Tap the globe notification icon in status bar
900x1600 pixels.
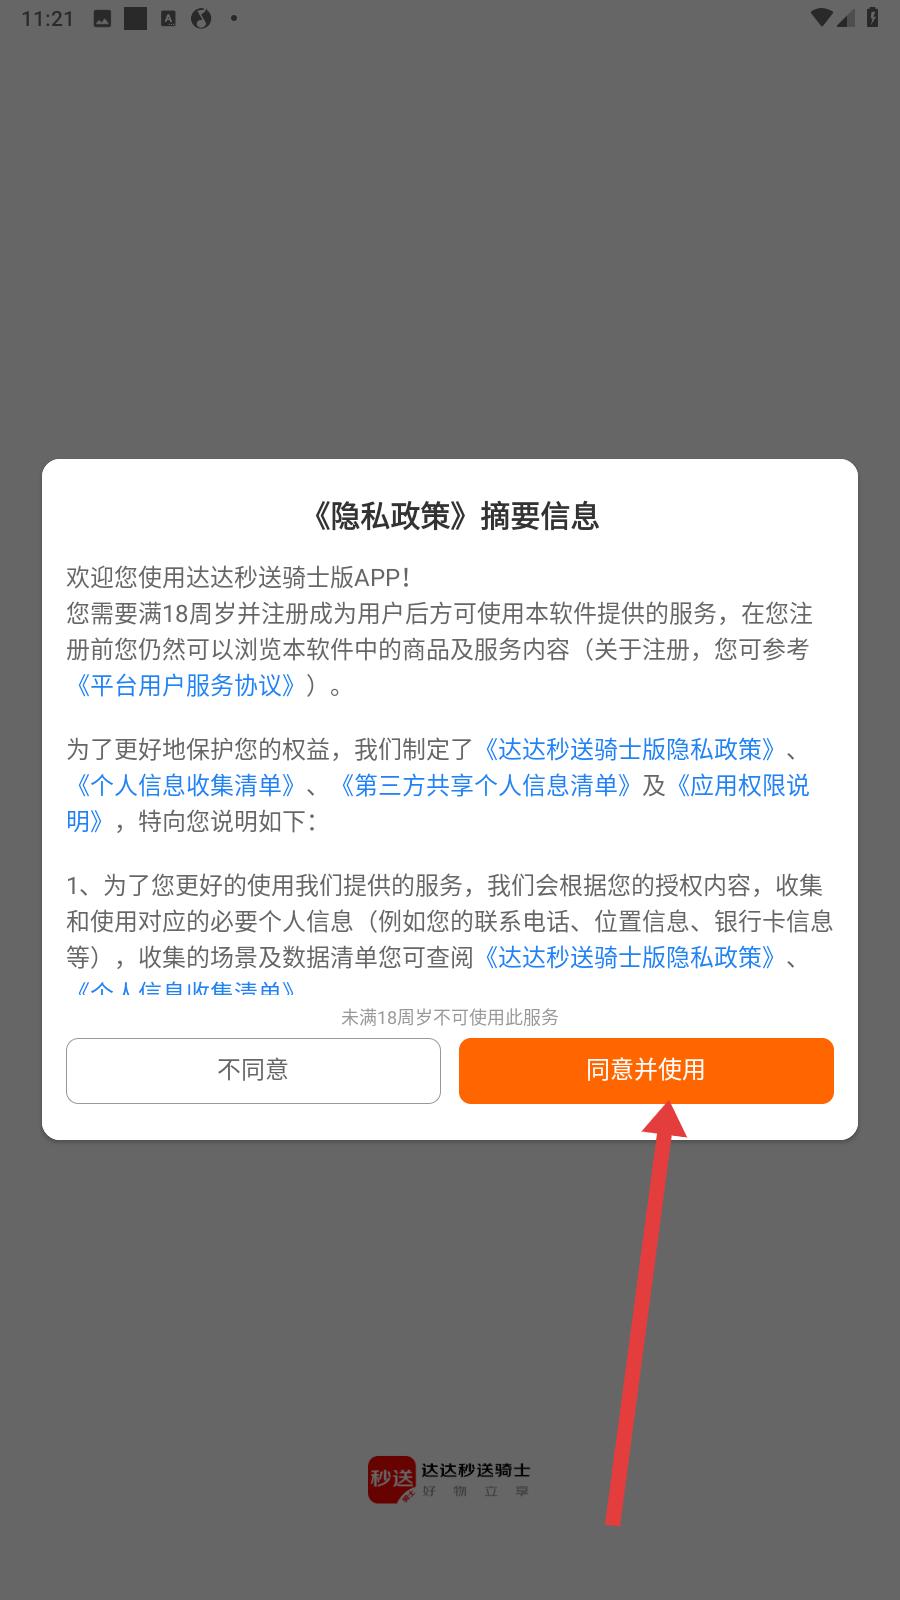click(201, 18)
